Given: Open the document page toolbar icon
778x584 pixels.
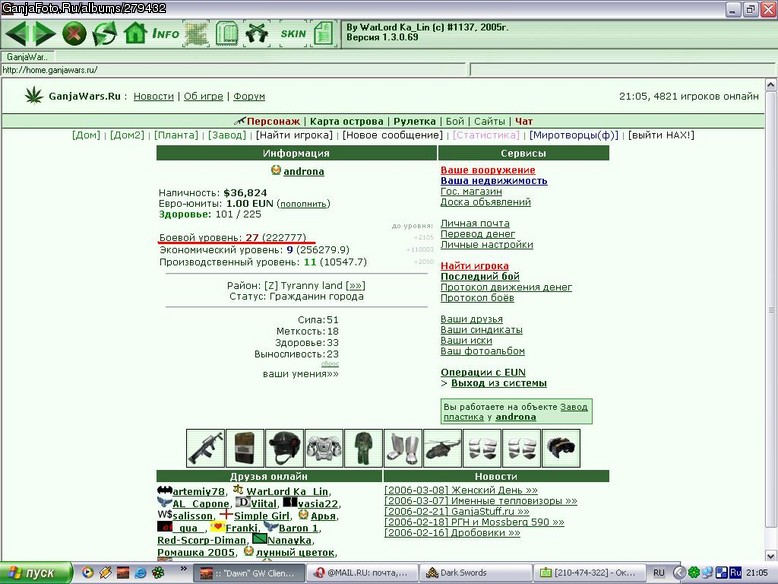Looking at the screenshot, I should pos(324,34).
